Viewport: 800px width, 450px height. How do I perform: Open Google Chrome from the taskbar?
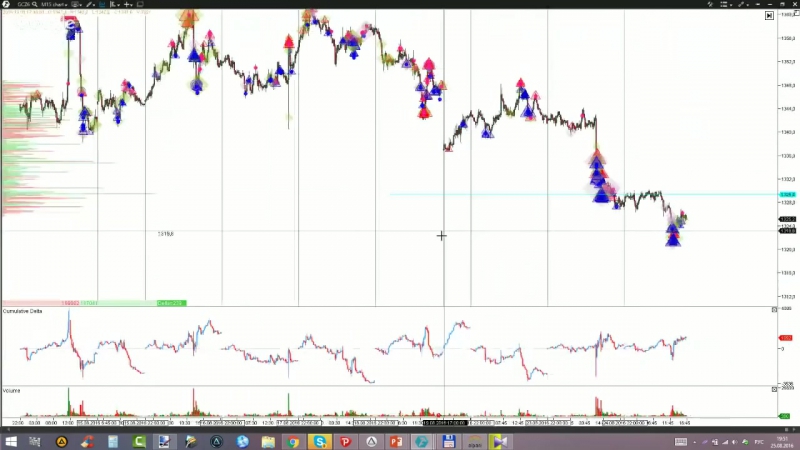tap(293, 441)
